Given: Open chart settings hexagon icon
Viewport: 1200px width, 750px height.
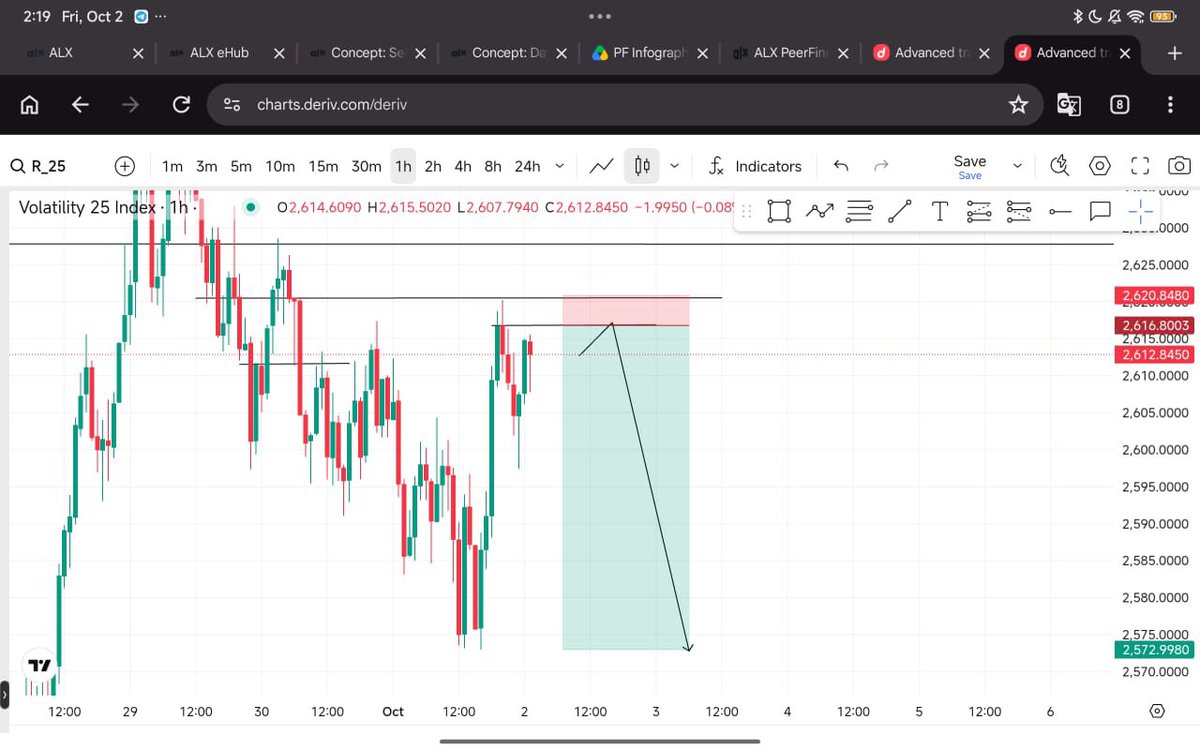Looking at the screenshot, I should tap(1100, 166).
